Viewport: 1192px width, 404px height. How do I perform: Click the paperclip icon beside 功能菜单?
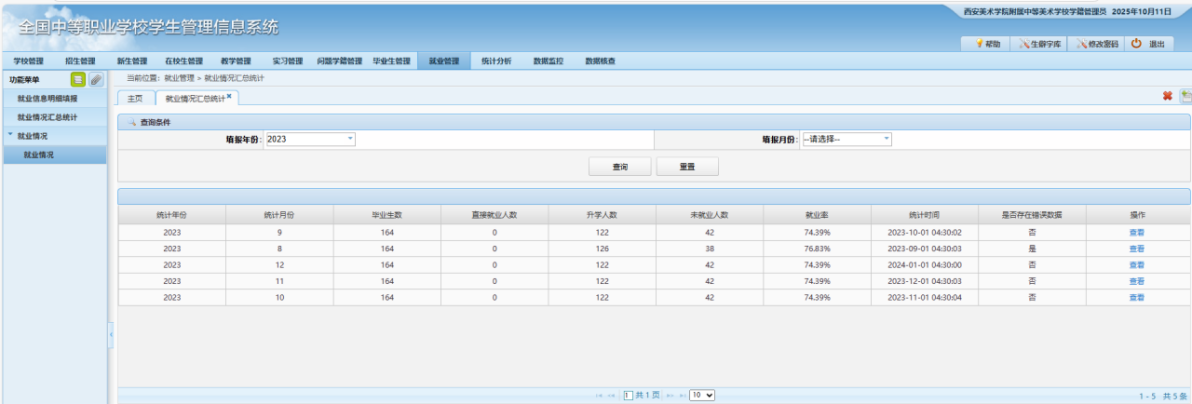(x=95, y=80)
